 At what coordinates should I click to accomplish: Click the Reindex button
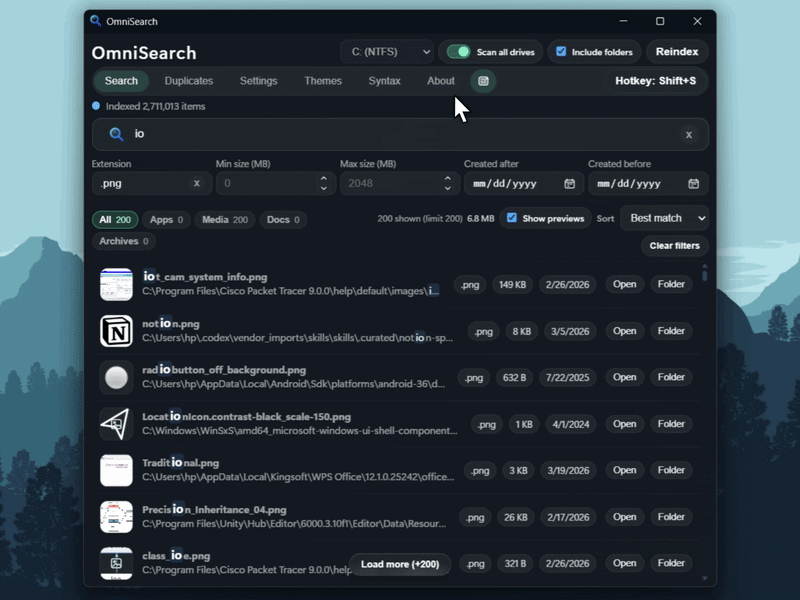[x=677, y=52]
